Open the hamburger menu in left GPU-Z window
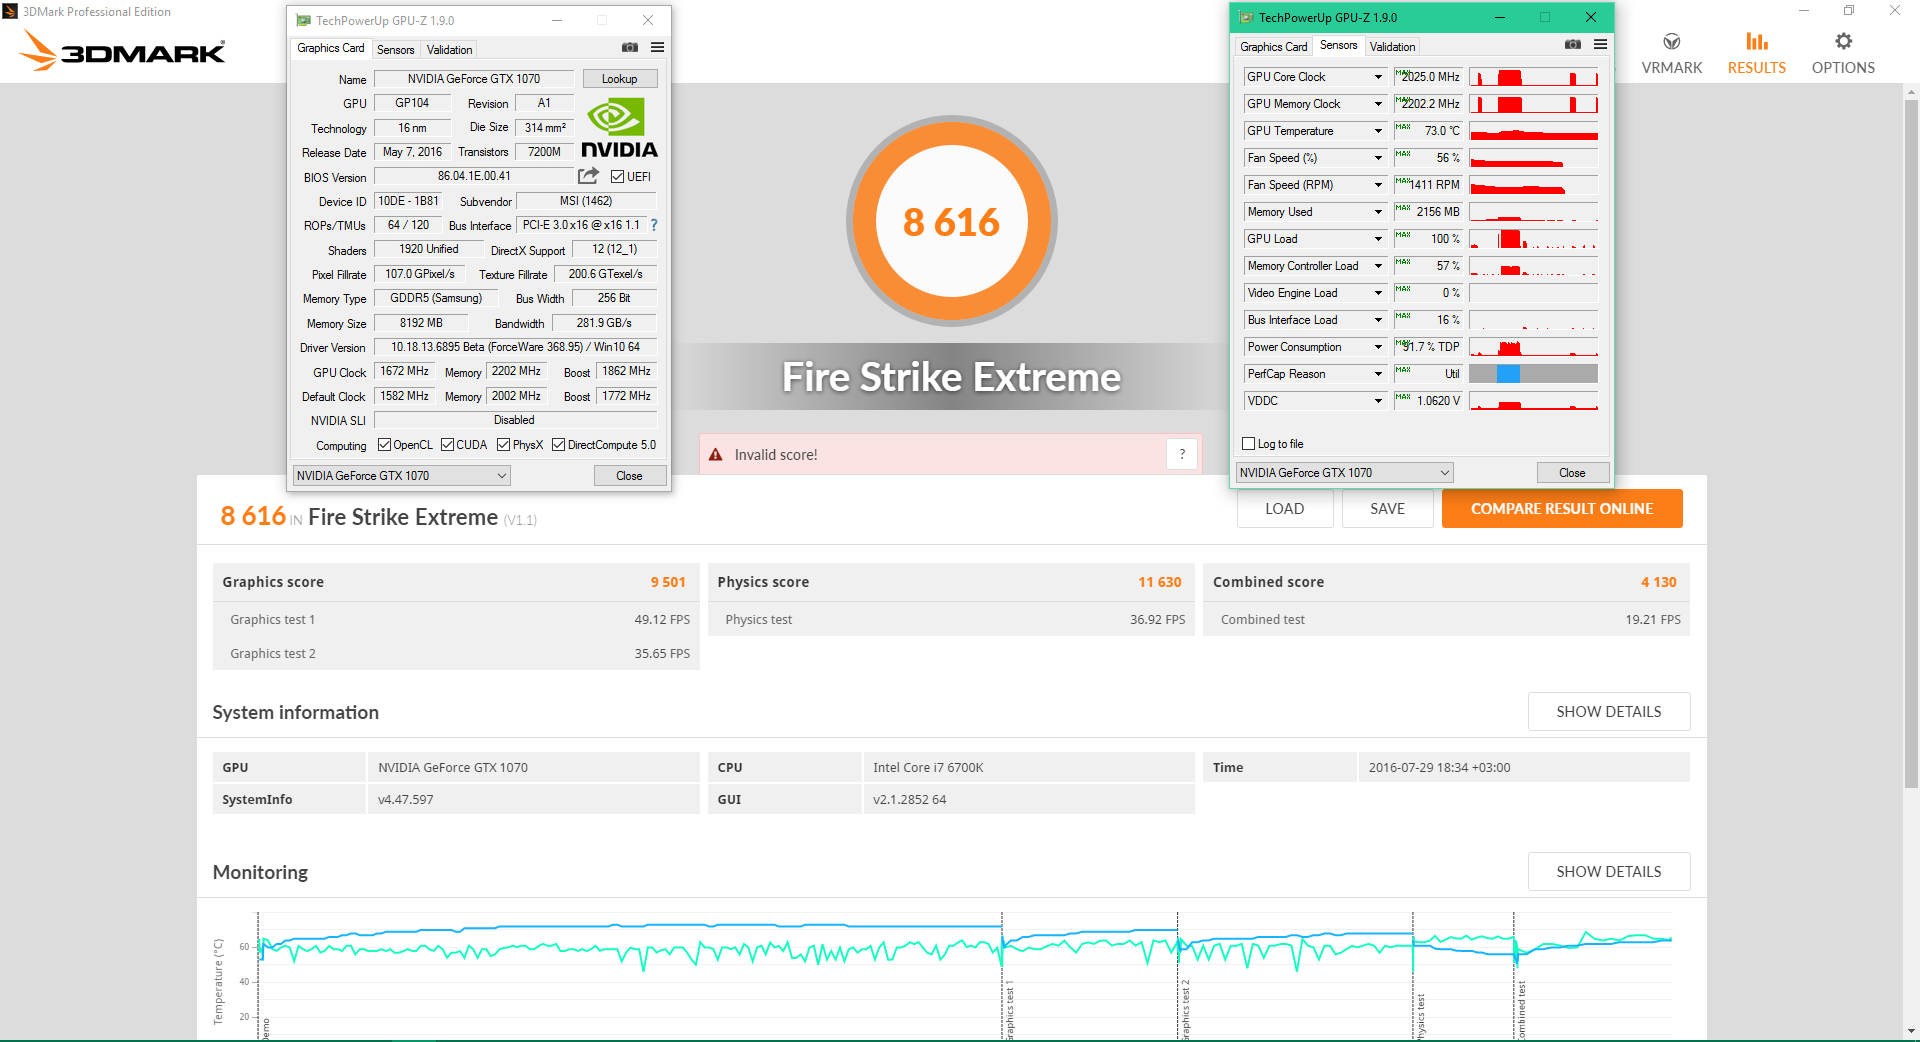1920x1042 pixels. 657,47
